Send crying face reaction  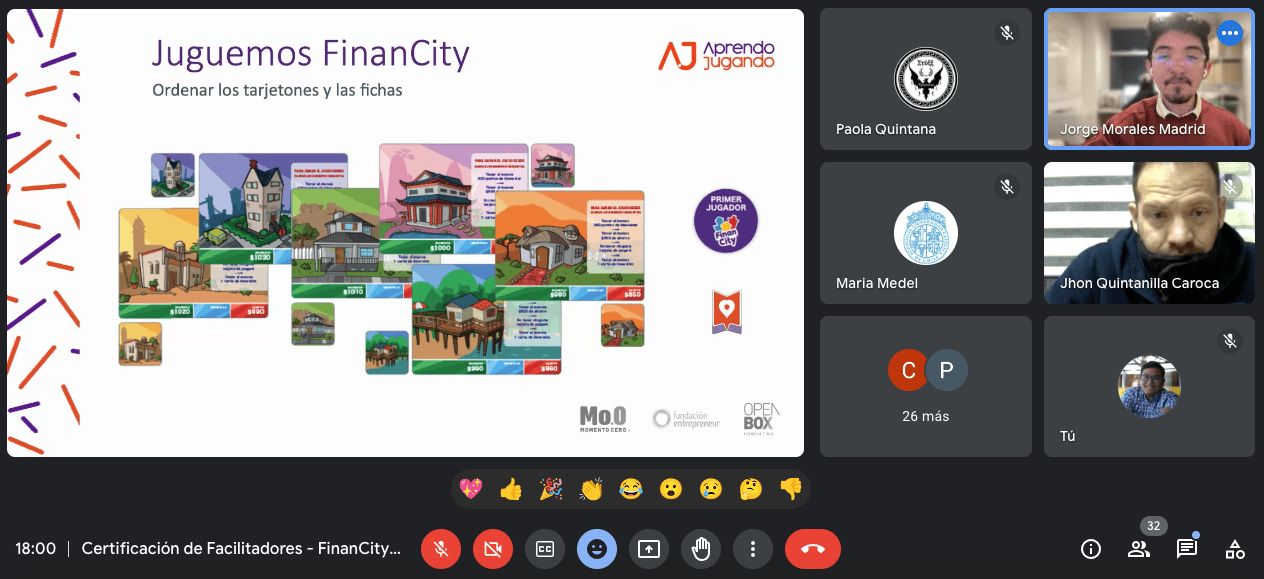pyautogui.click(x=711, y=489)
